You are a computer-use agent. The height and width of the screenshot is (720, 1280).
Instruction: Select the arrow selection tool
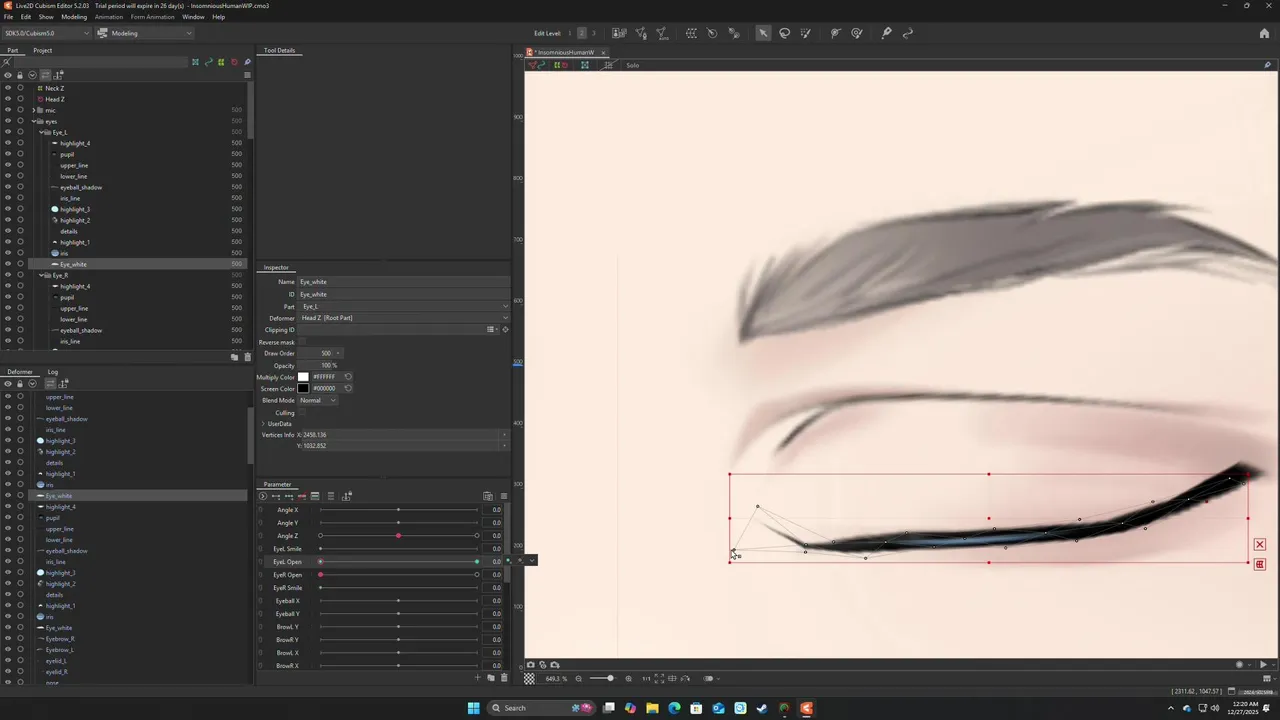(x=763, y=33)
